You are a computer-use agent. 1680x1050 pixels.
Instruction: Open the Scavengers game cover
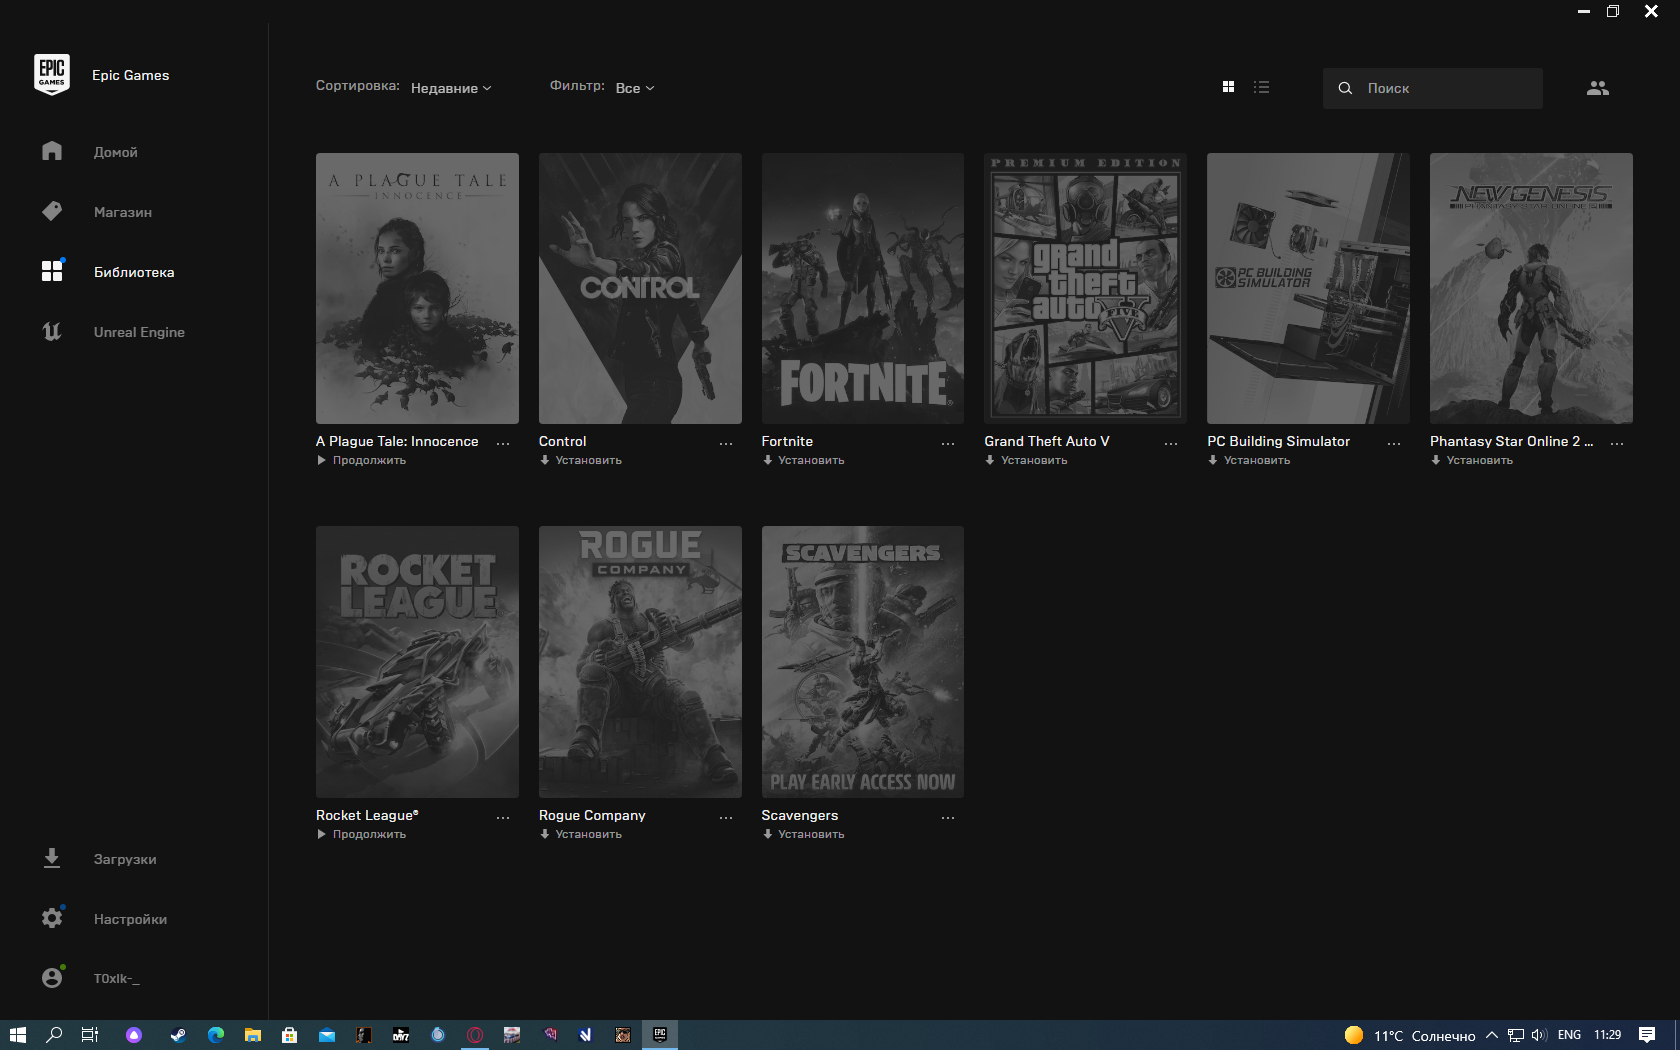863,662
